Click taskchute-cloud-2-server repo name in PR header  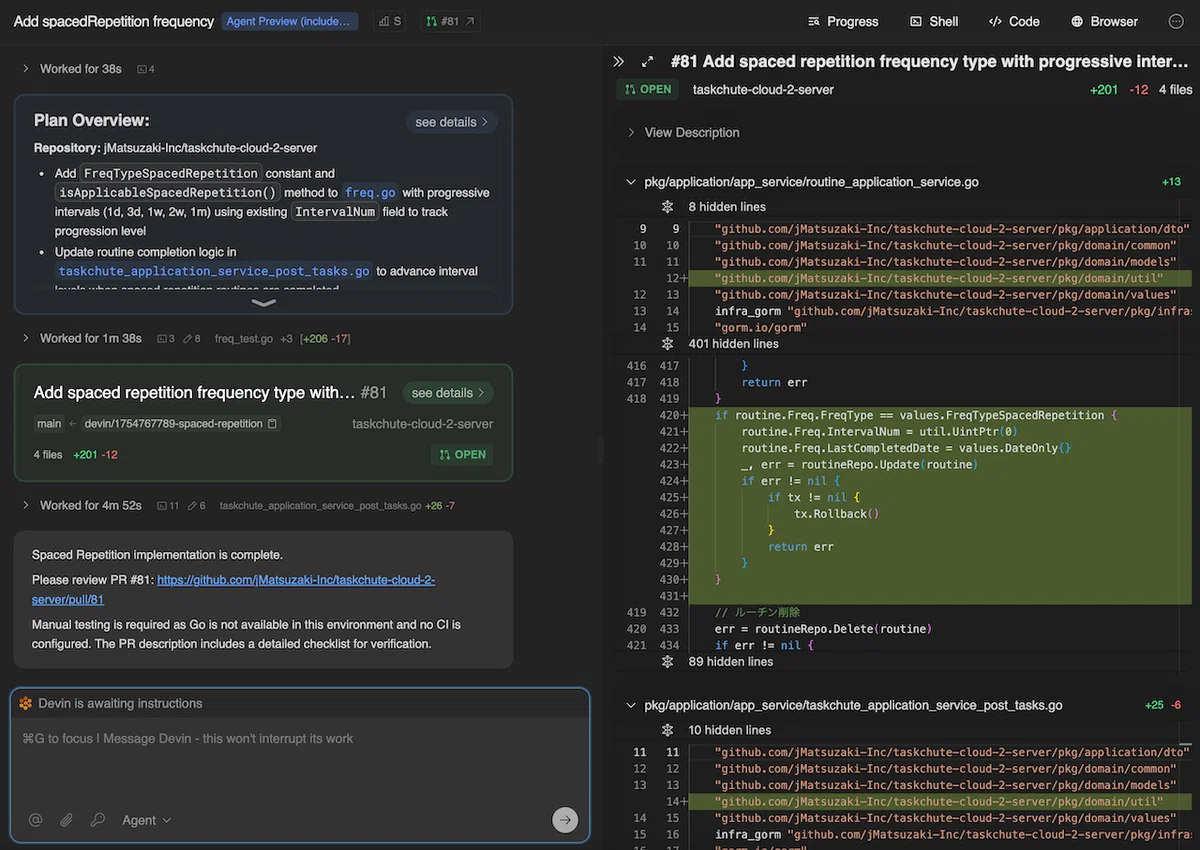[763, 90]
